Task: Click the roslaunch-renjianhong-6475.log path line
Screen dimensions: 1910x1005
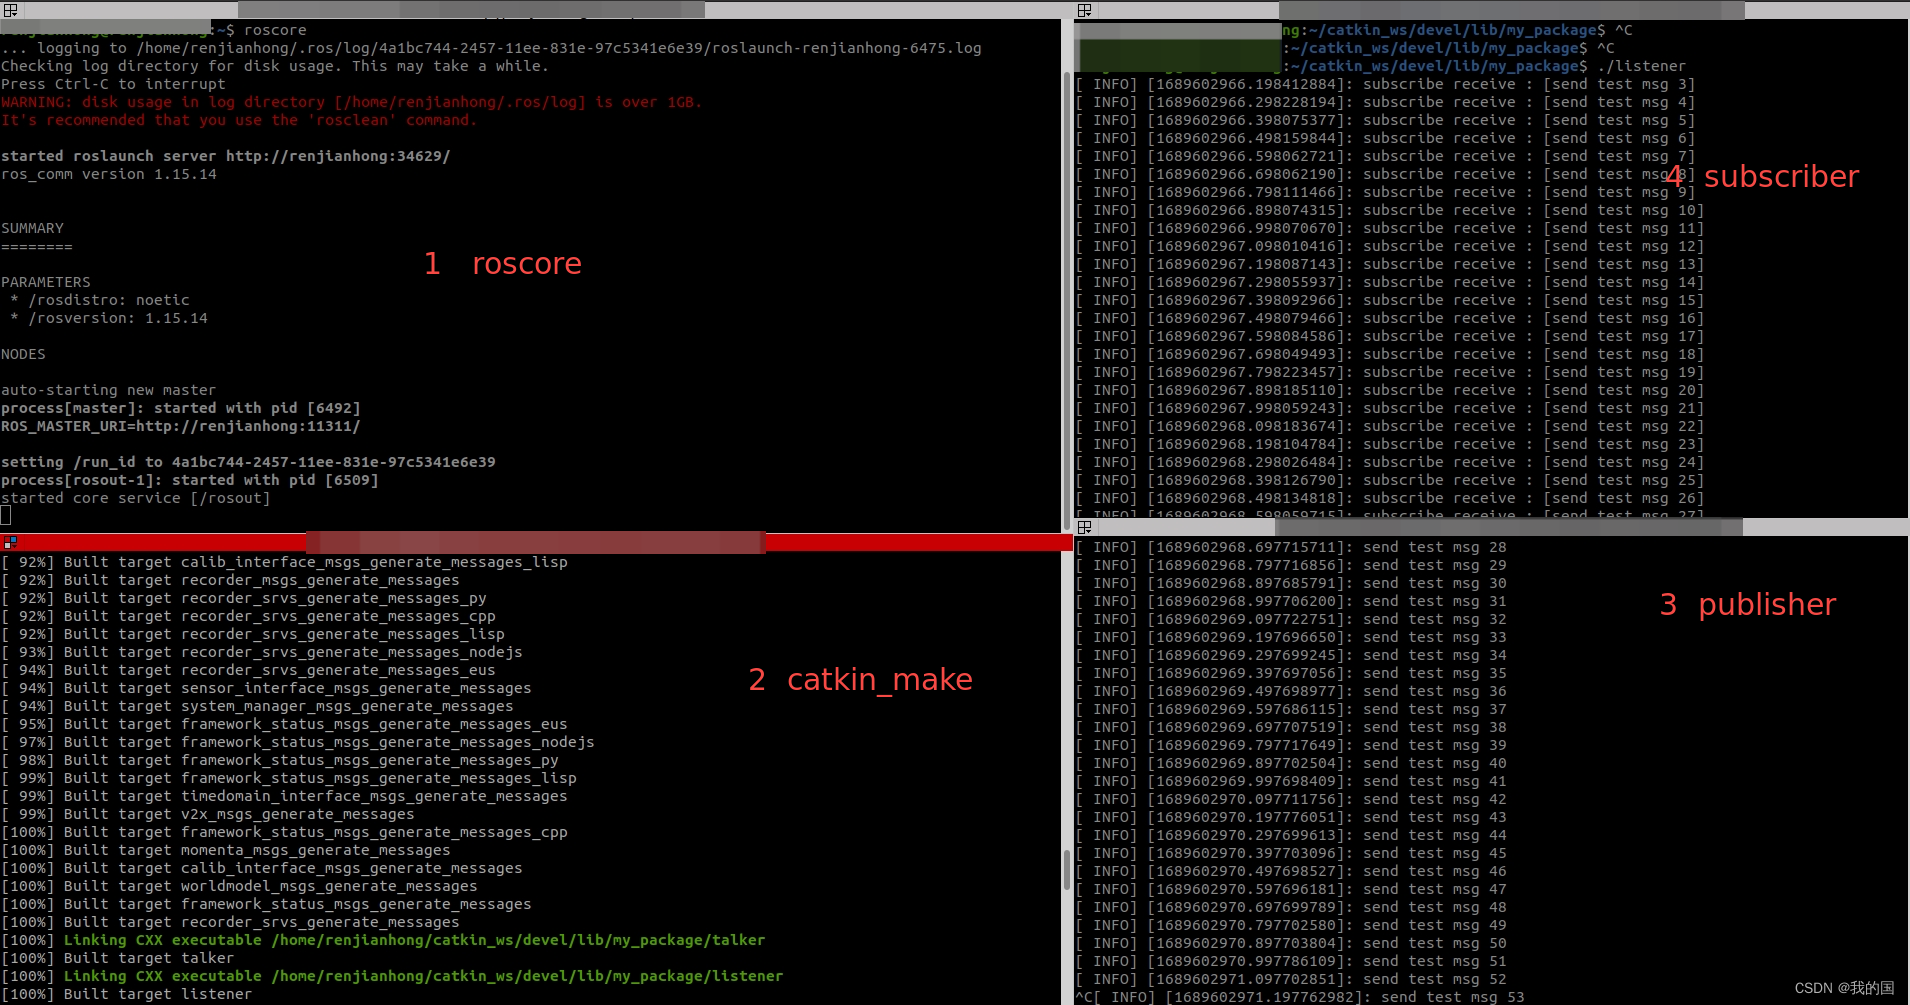Action: coord(491,48)
